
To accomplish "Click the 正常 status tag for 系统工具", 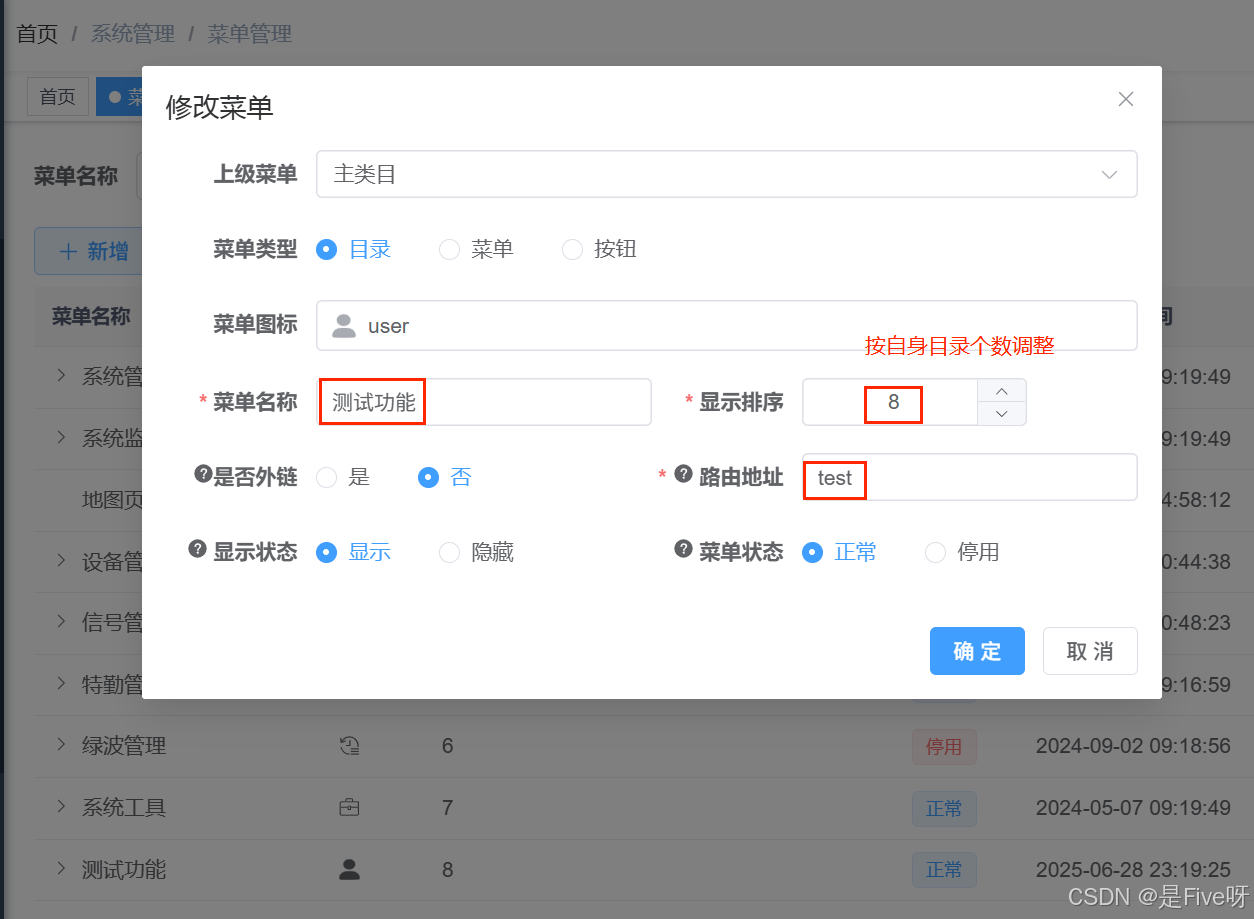I will [x=944, y=809].
